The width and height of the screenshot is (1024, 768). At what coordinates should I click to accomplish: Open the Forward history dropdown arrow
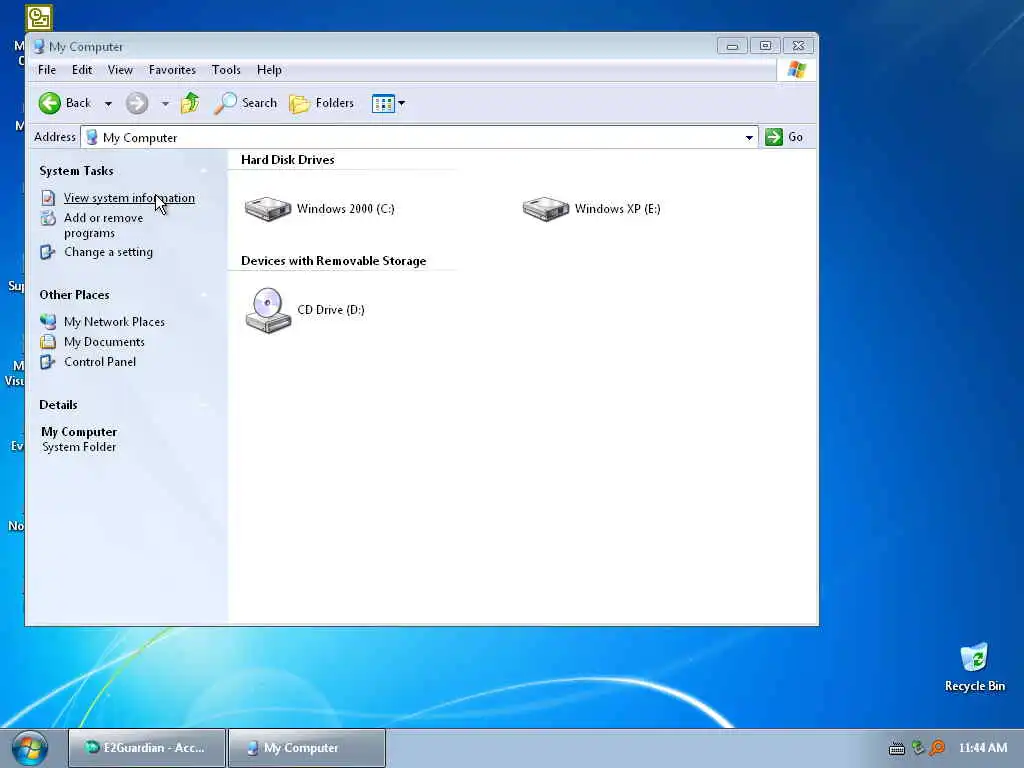(x=165, y=103)
